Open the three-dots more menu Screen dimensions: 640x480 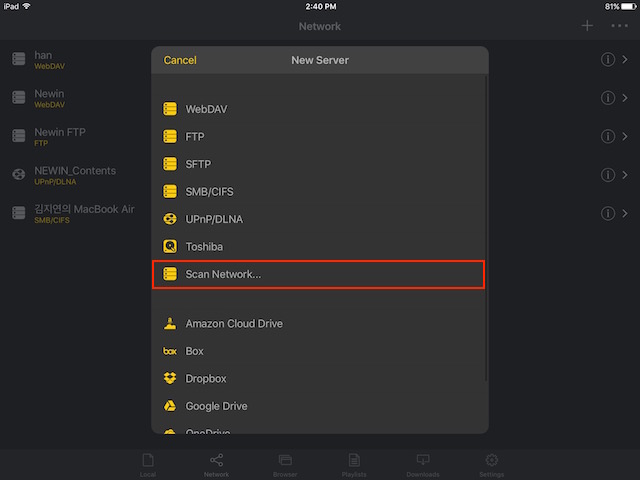click(619, 26)
